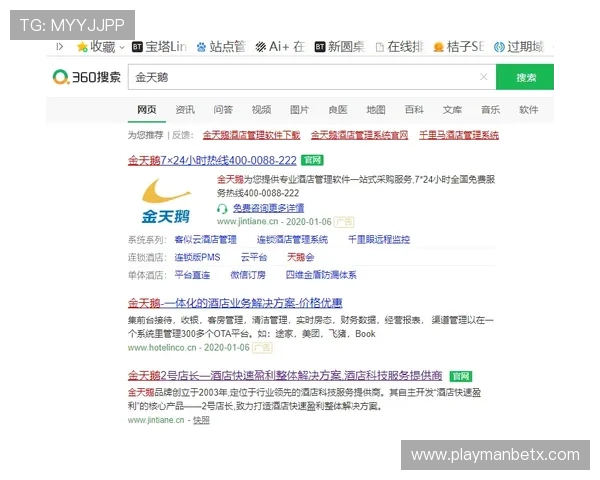Switch to the 视频 tab

point(261,110)
